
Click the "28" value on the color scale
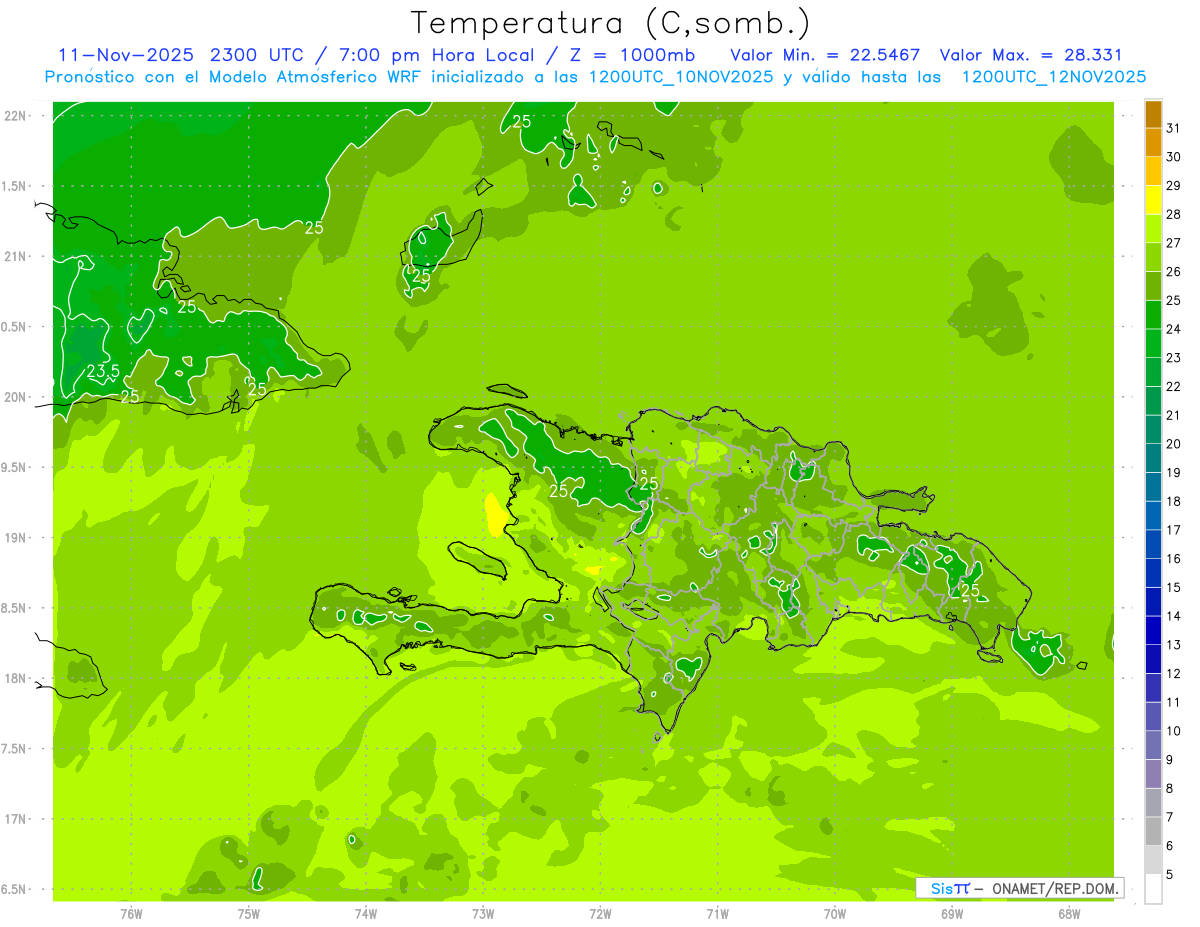point(1173,214)
